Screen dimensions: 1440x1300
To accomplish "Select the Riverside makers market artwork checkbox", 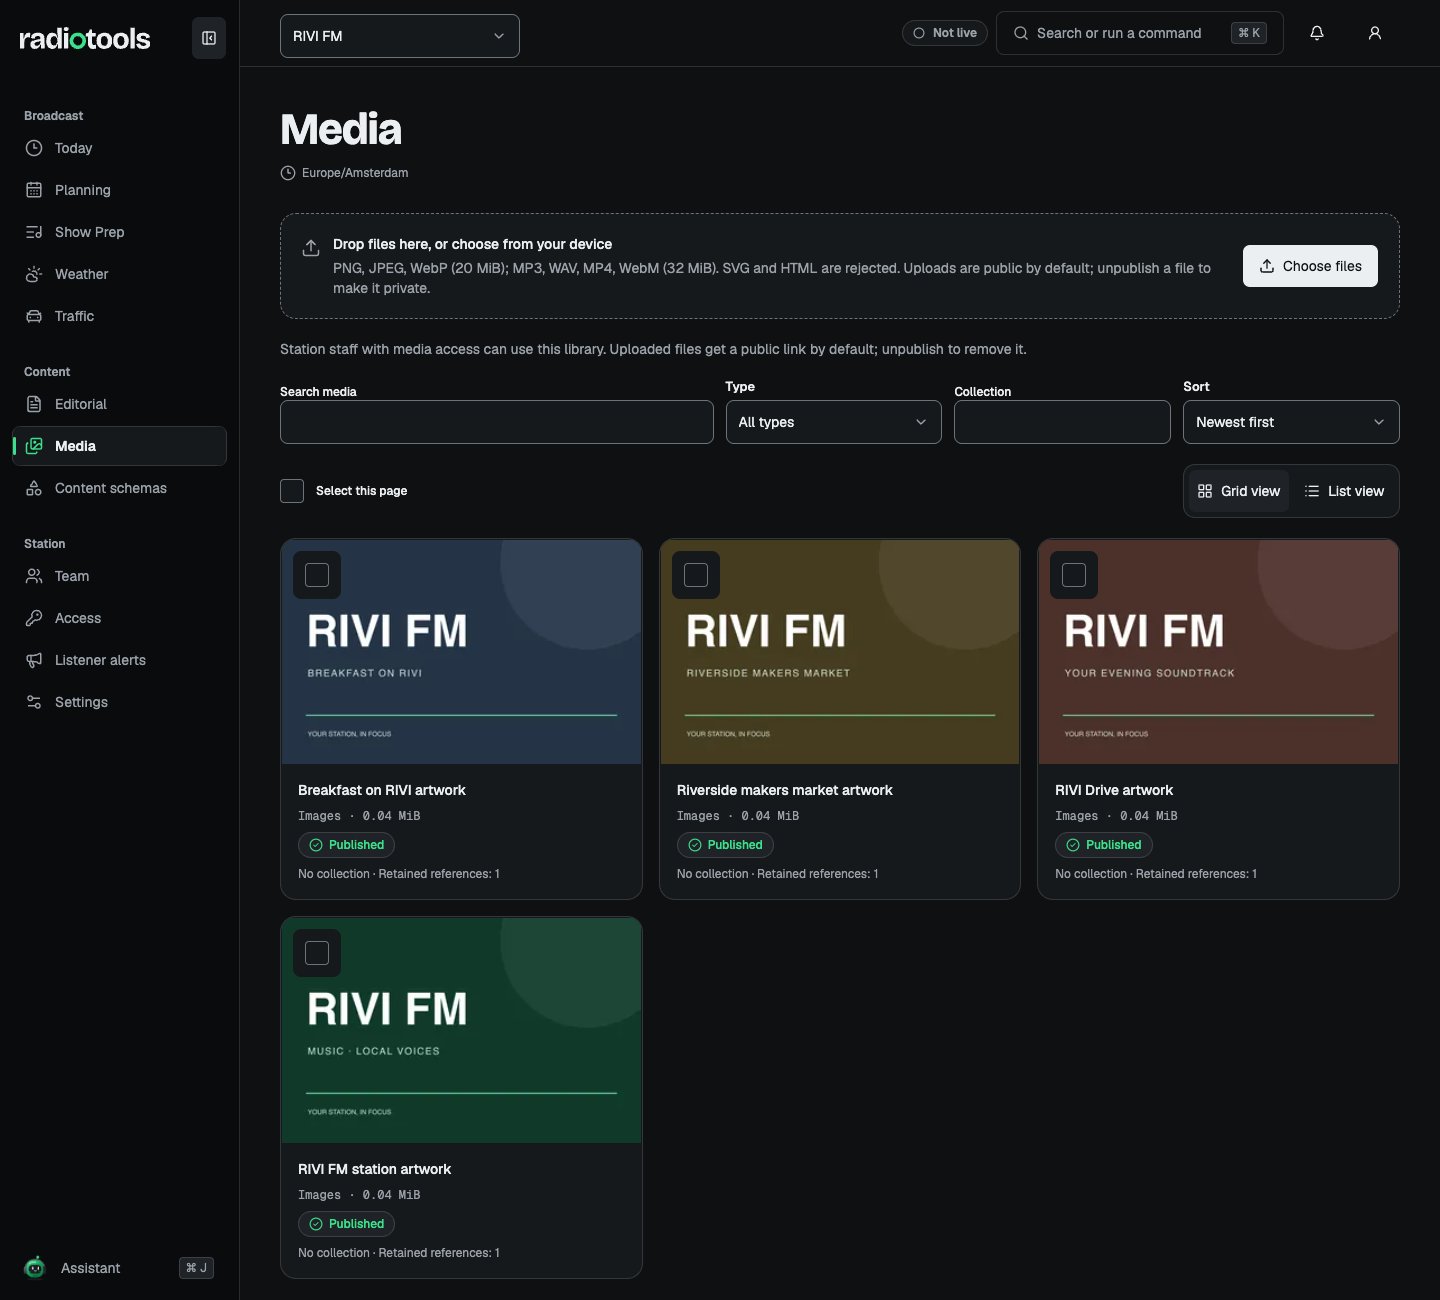I will coord(696,575).
